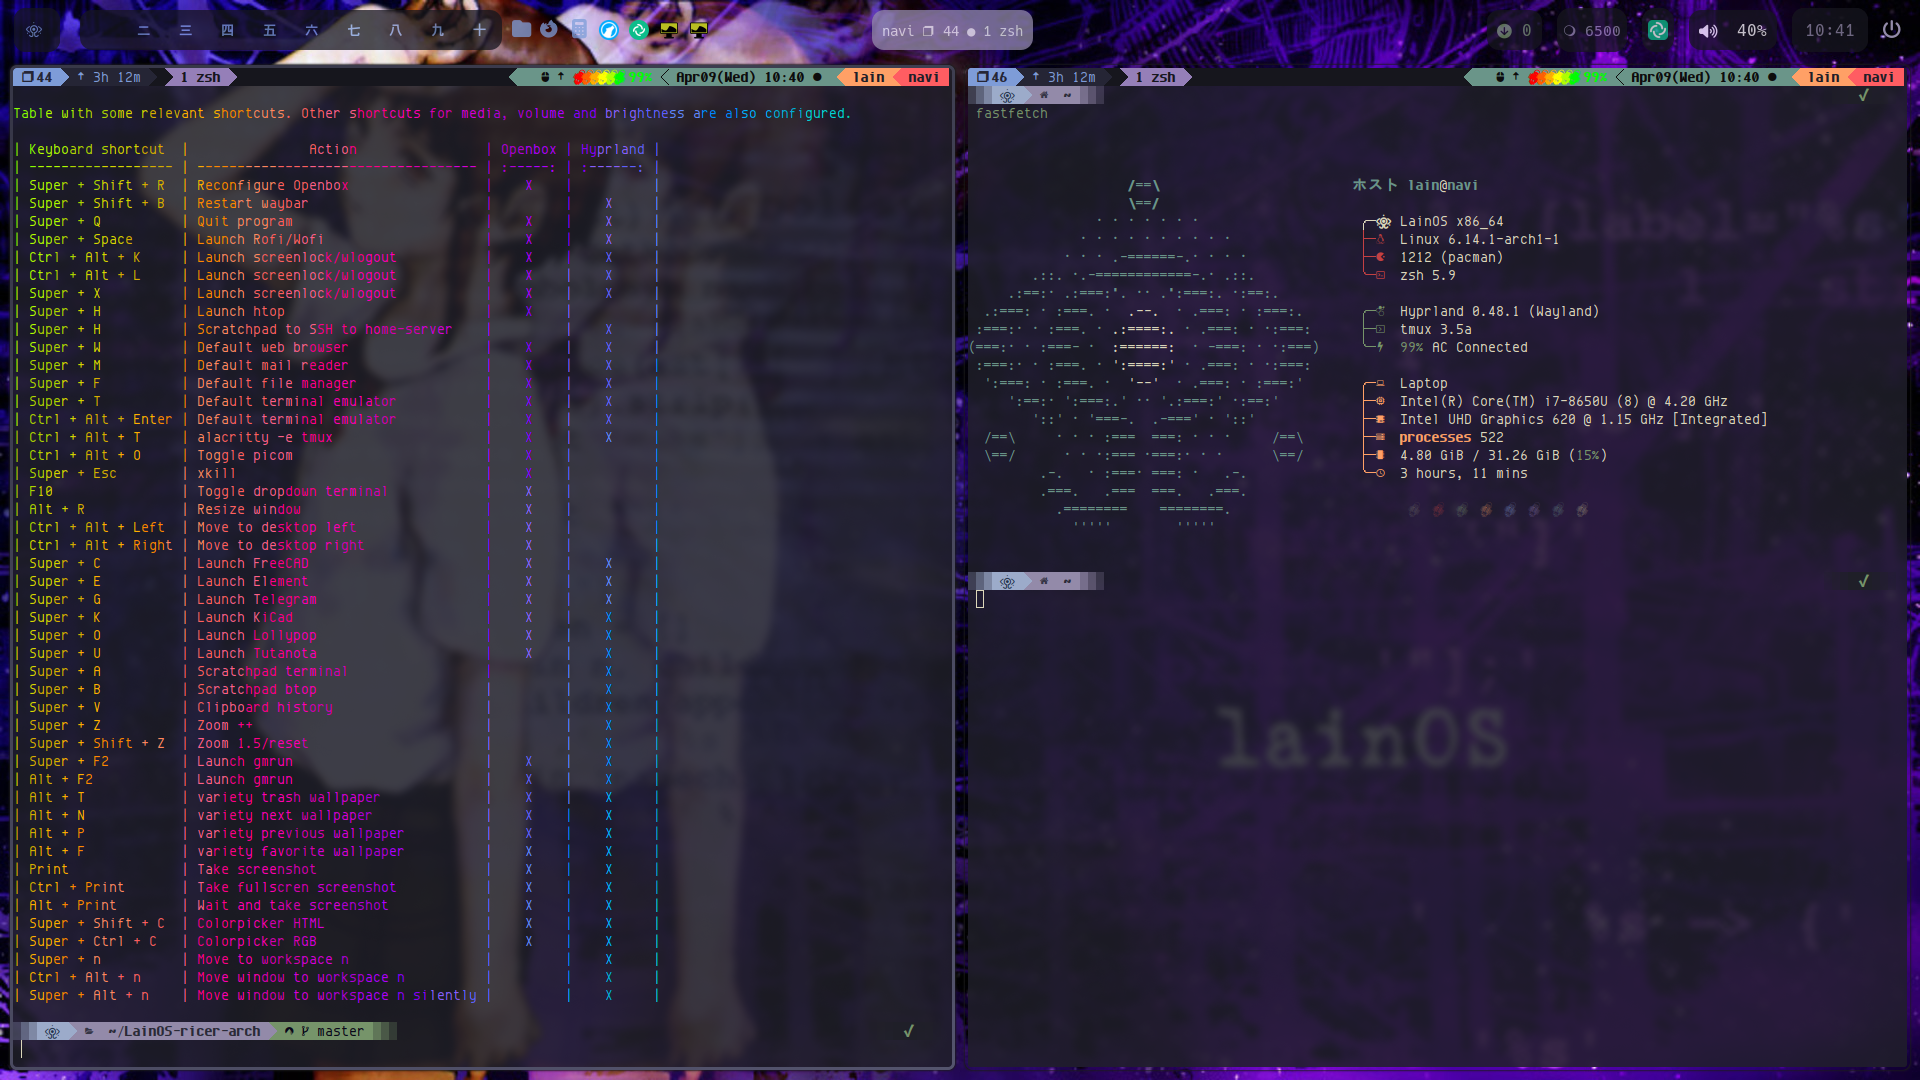
Task: Switch to workspace 九
Action: 438,30
